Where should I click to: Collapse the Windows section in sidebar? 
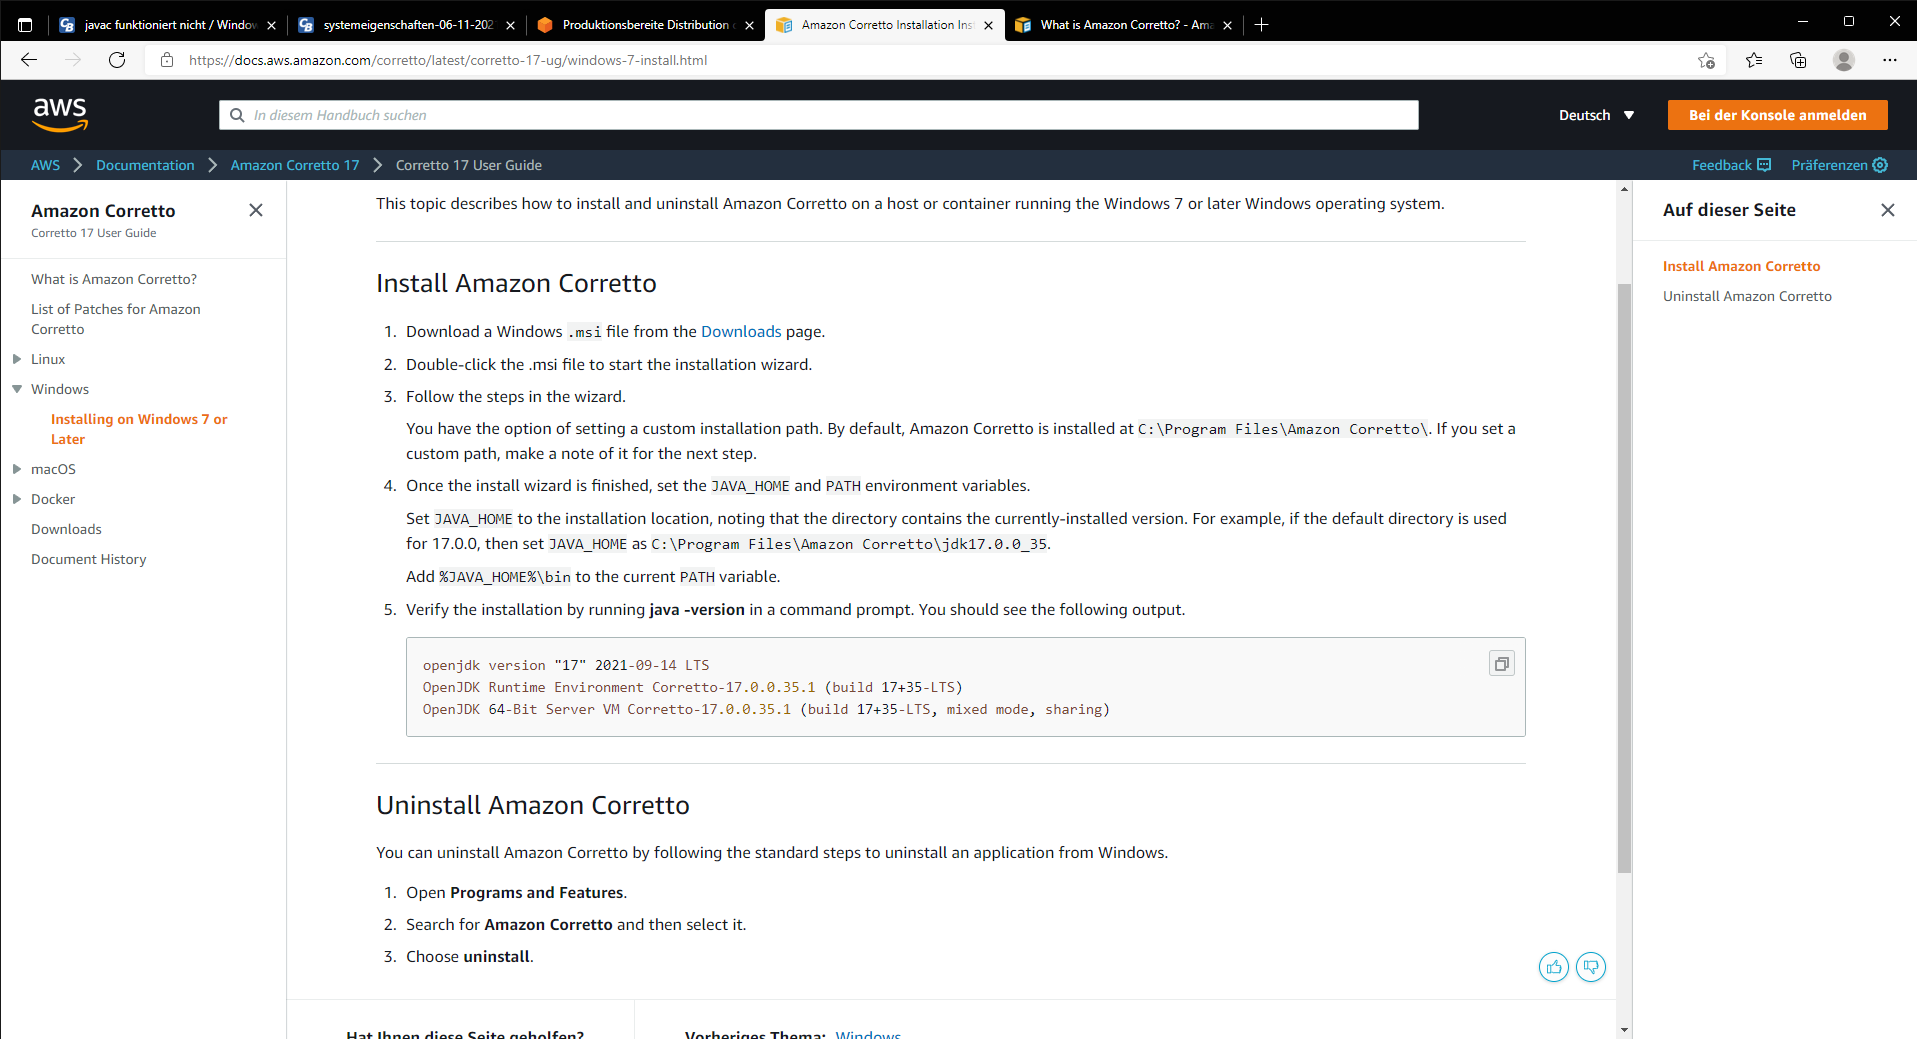pyautogui.click(x=17, y=389)
